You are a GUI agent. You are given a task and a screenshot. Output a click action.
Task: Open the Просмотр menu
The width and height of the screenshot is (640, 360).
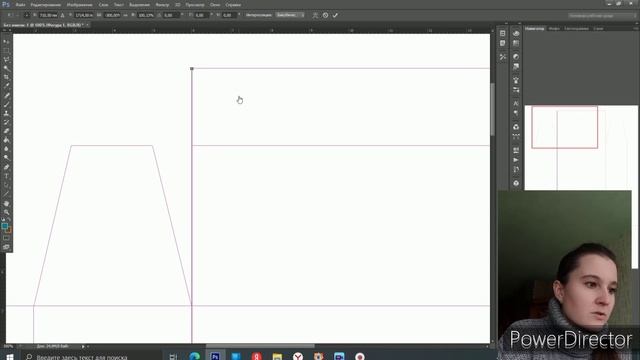(195, 5)
